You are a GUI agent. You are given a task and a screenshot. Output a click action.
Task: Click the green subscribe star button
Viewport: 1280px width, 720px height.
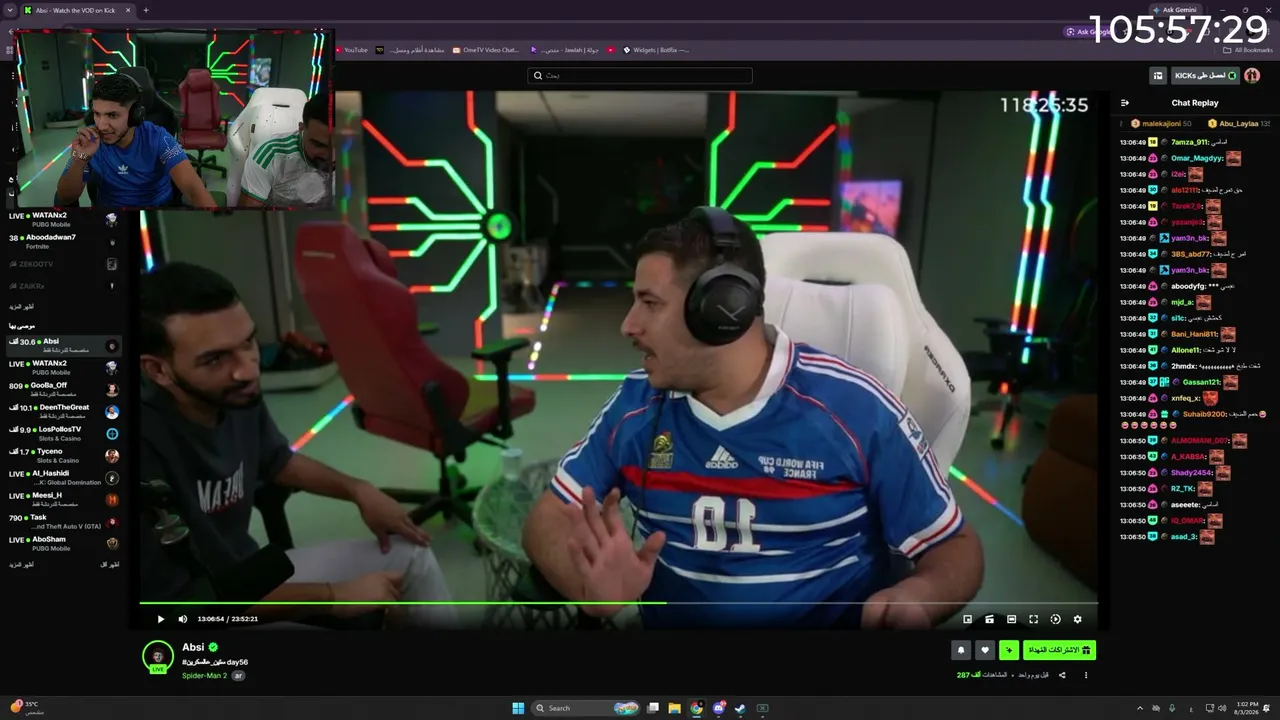(x=1009, y=650)
